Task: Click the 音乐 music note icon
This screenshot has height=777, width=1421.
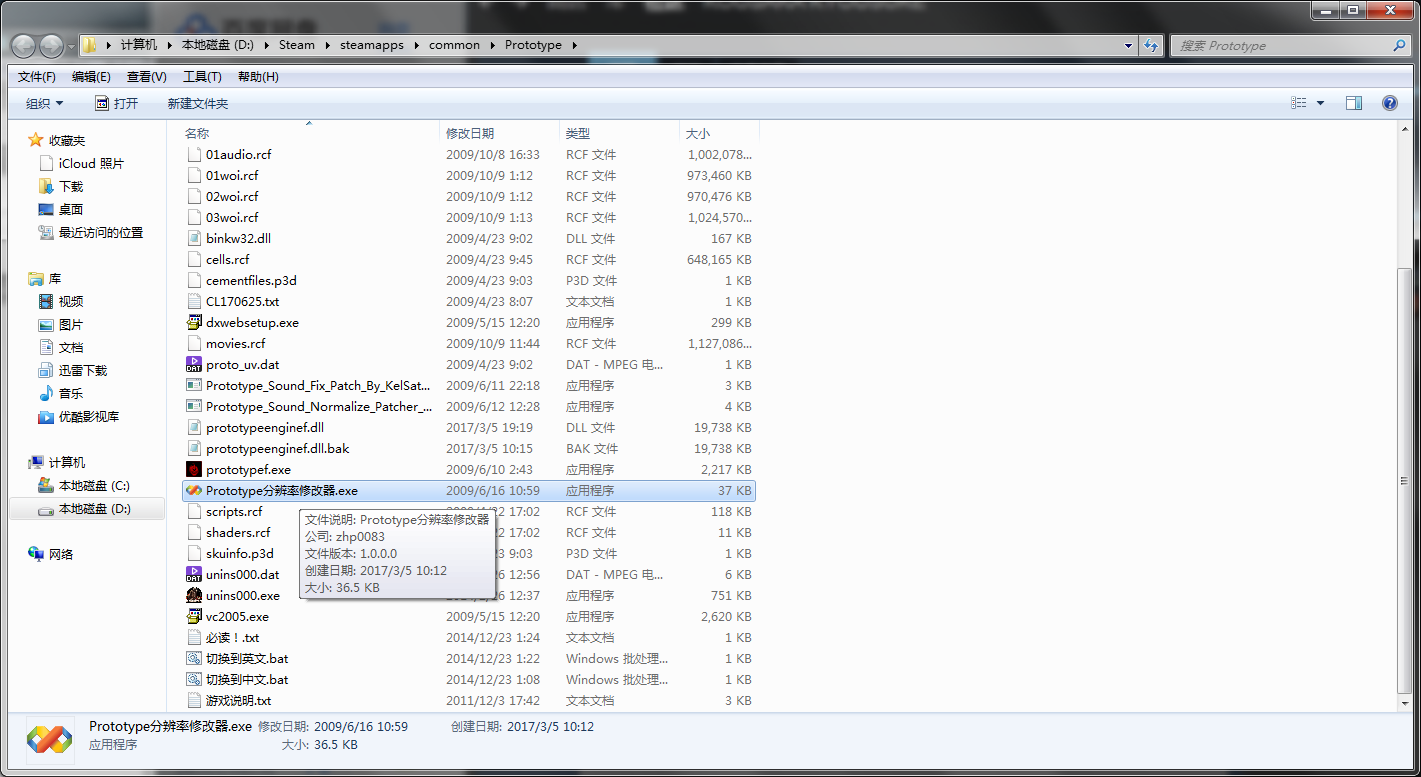Action: pos(46,394)
